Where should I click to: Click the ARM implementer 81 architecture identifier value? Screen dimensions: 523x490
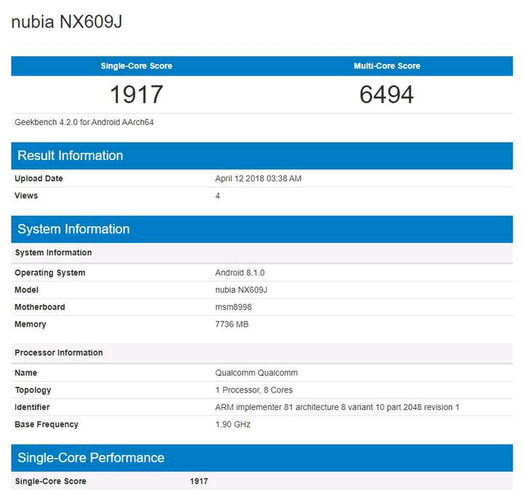[337, 407]
